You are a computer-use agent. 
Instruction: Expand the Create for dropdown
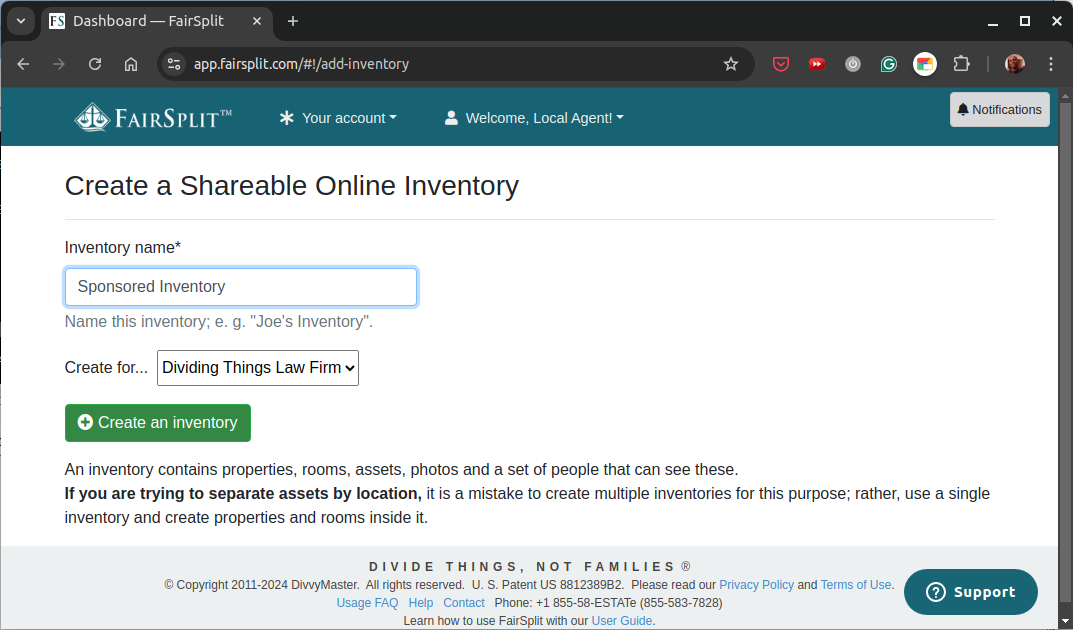(258, 368)
